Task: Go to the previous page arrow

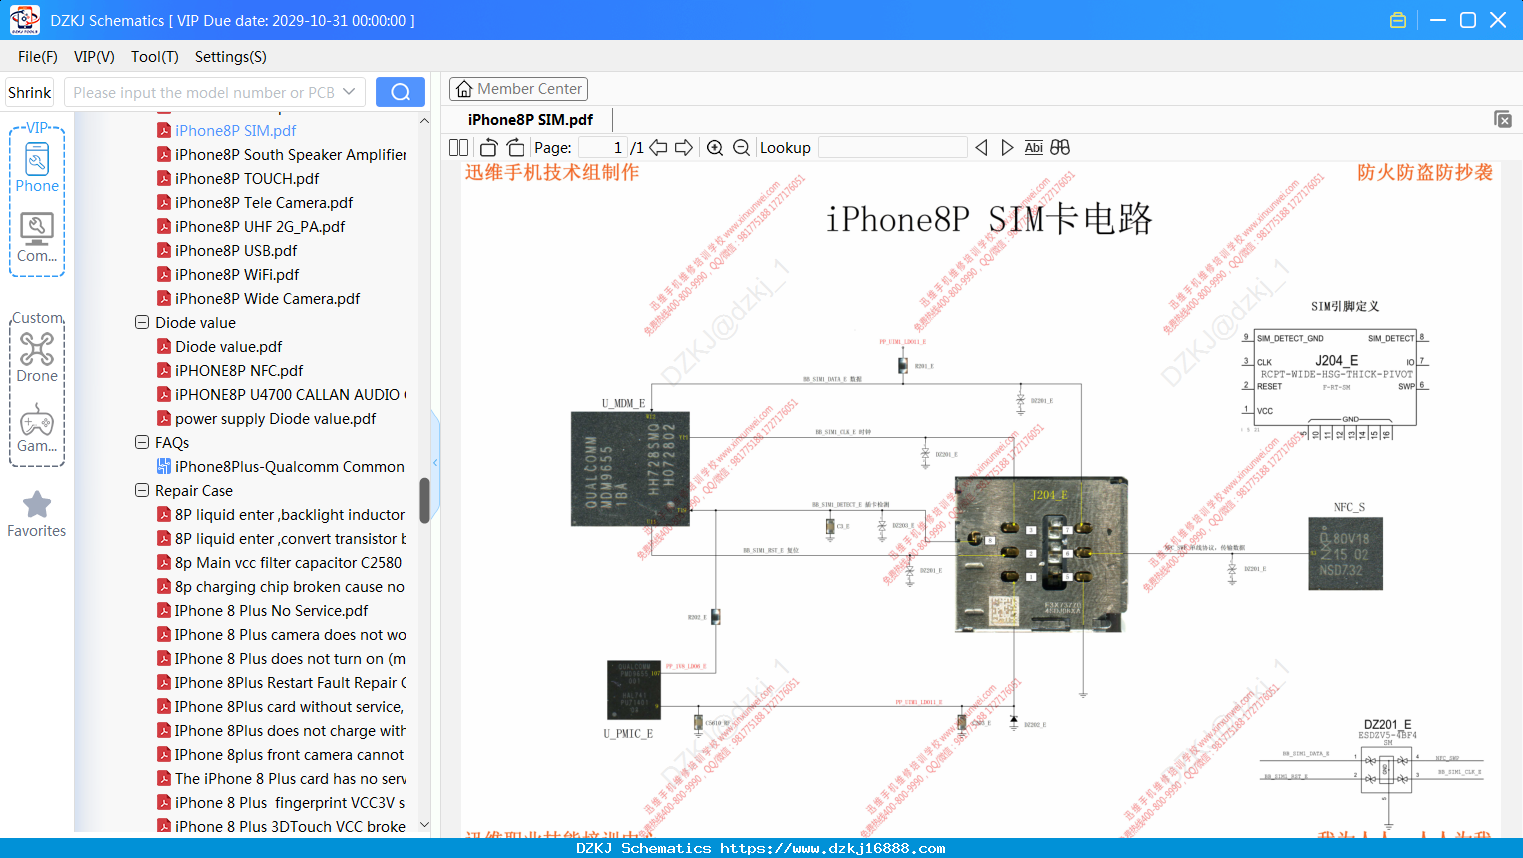Action: coord(658,148)
